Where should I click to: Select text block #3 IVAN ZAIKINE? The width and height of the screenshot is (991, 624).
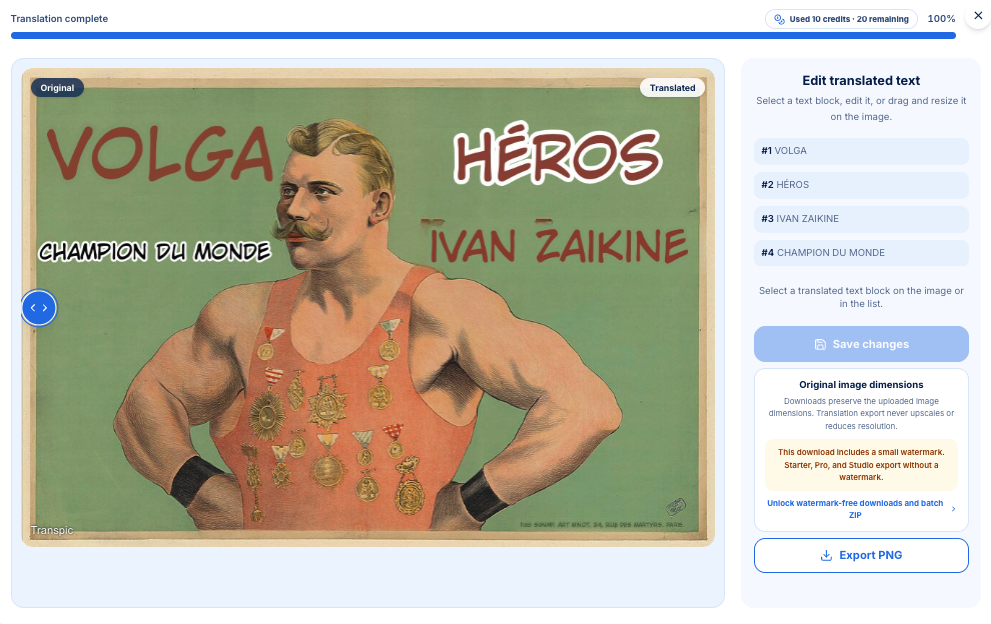(861, 219)
